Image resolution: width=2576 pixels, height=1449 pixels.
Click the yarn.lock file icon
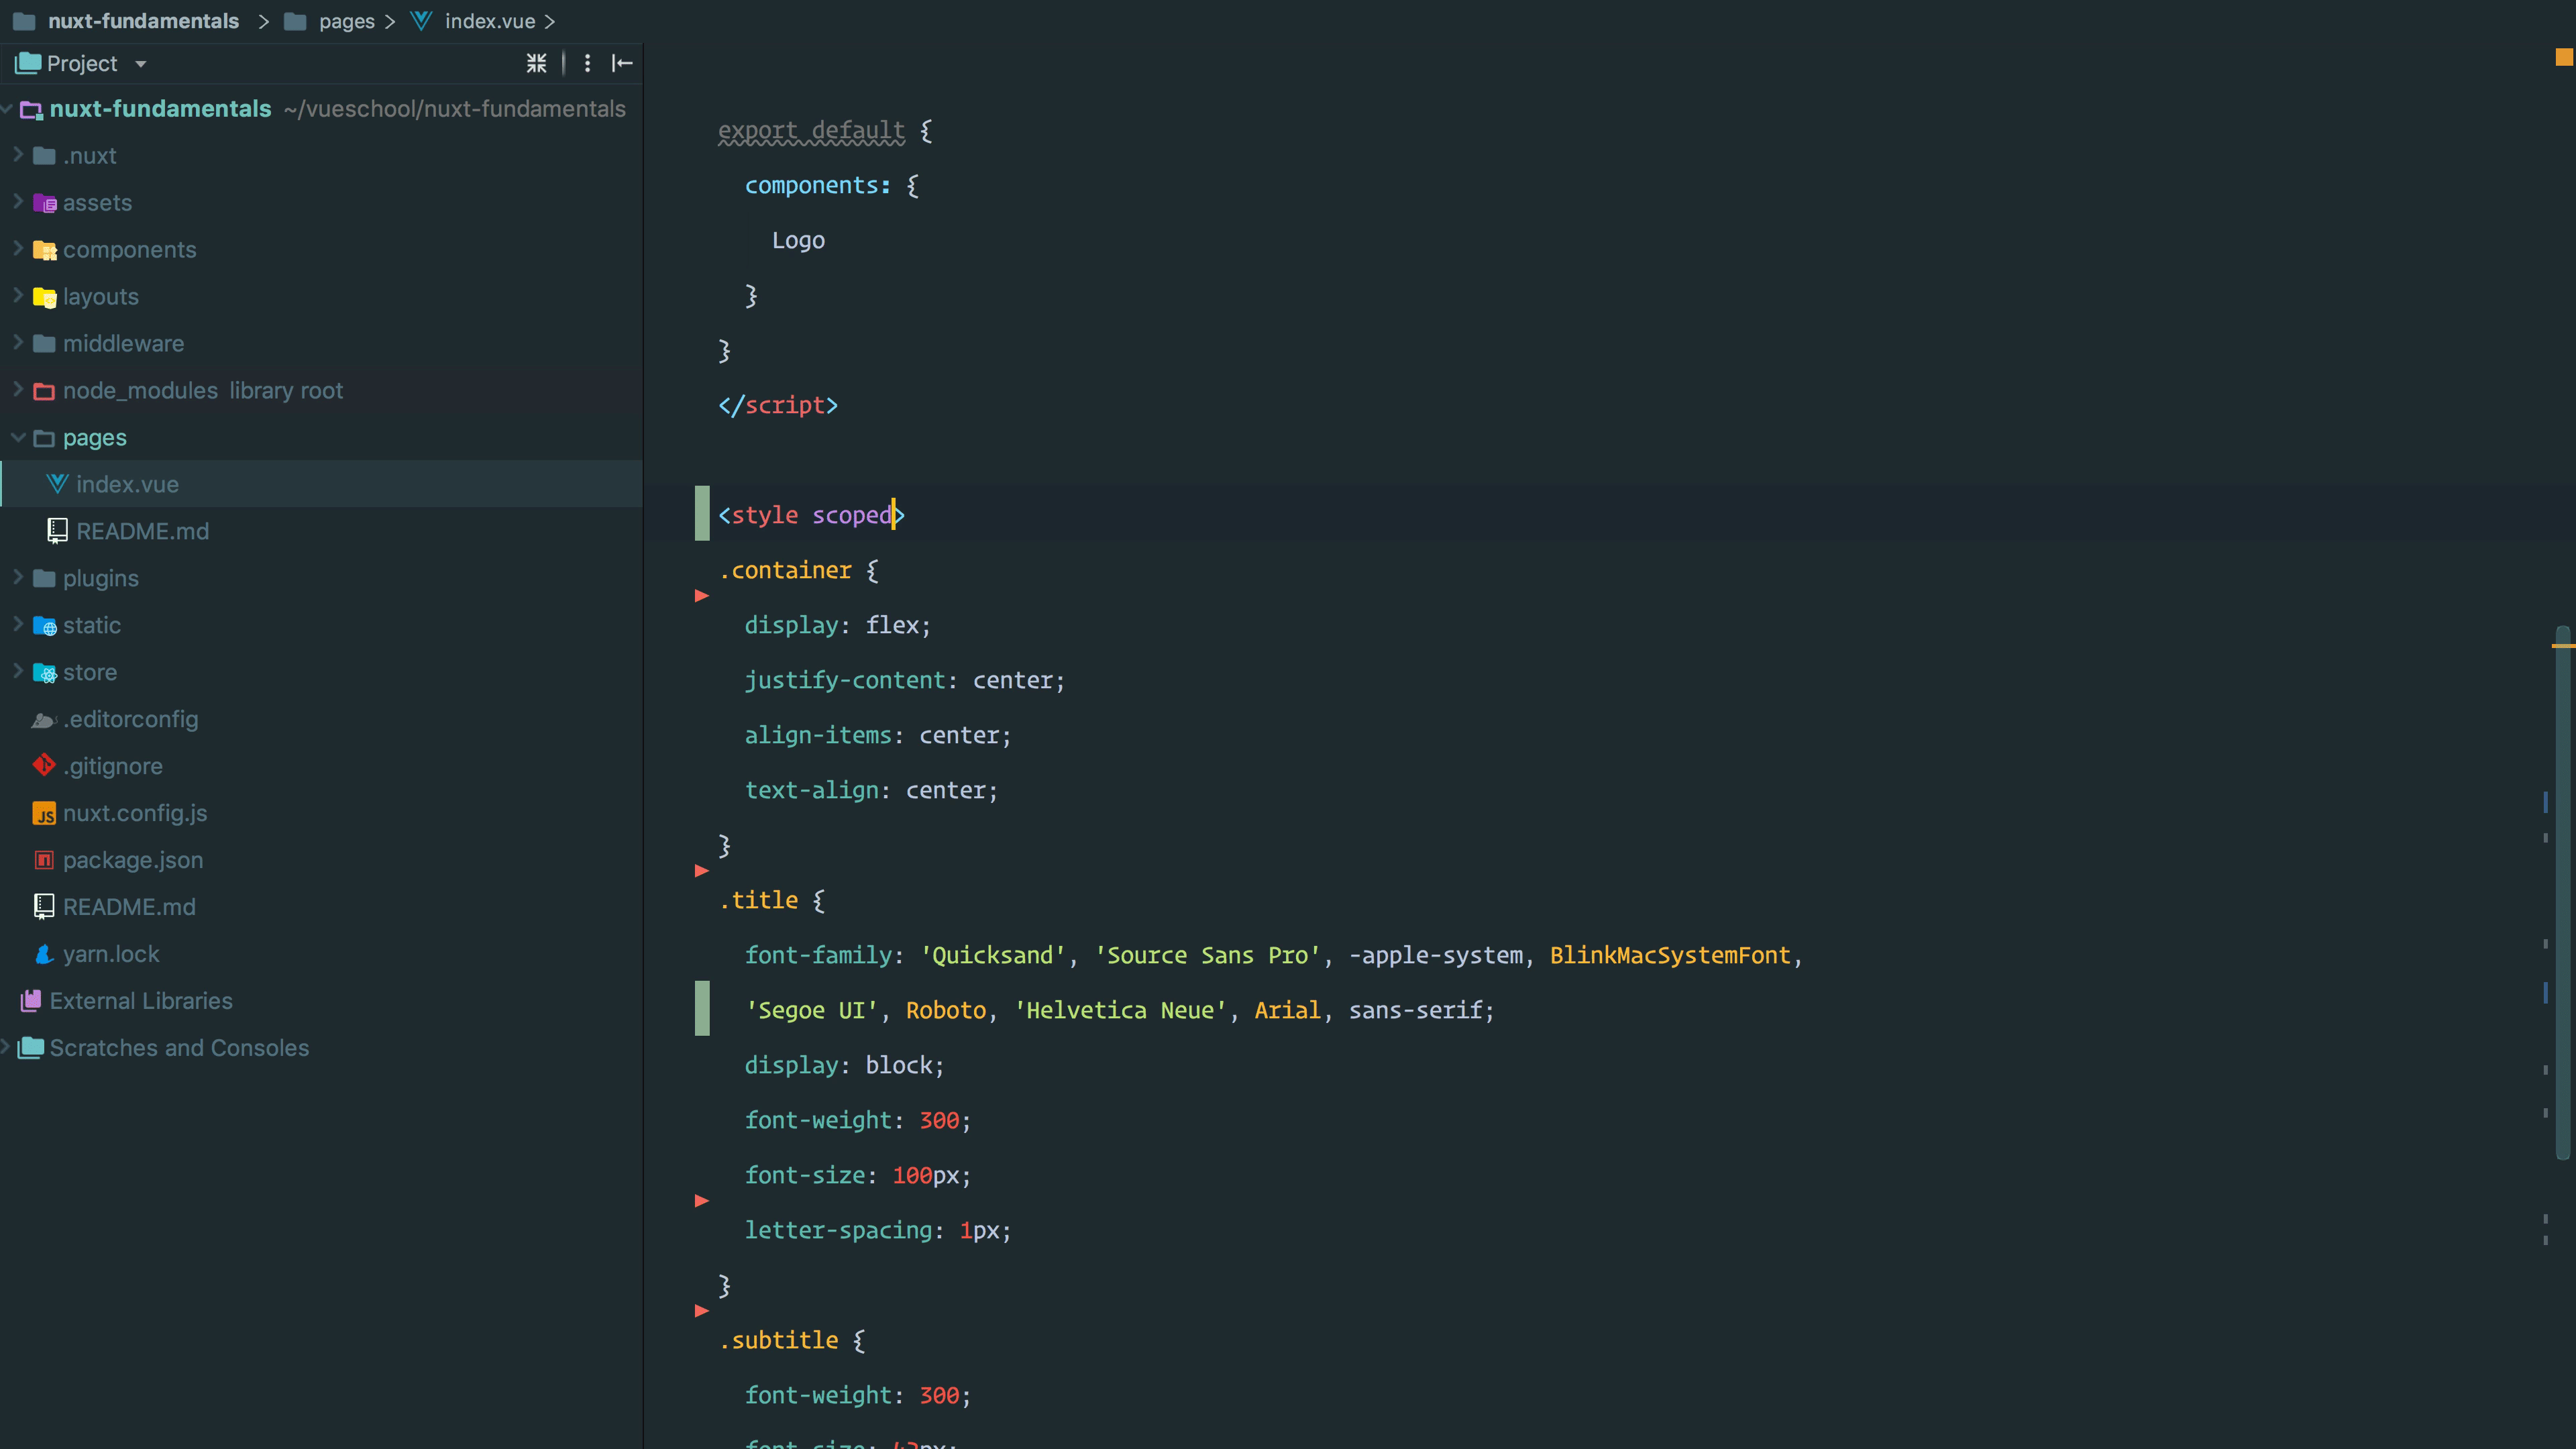pos(44,954)
